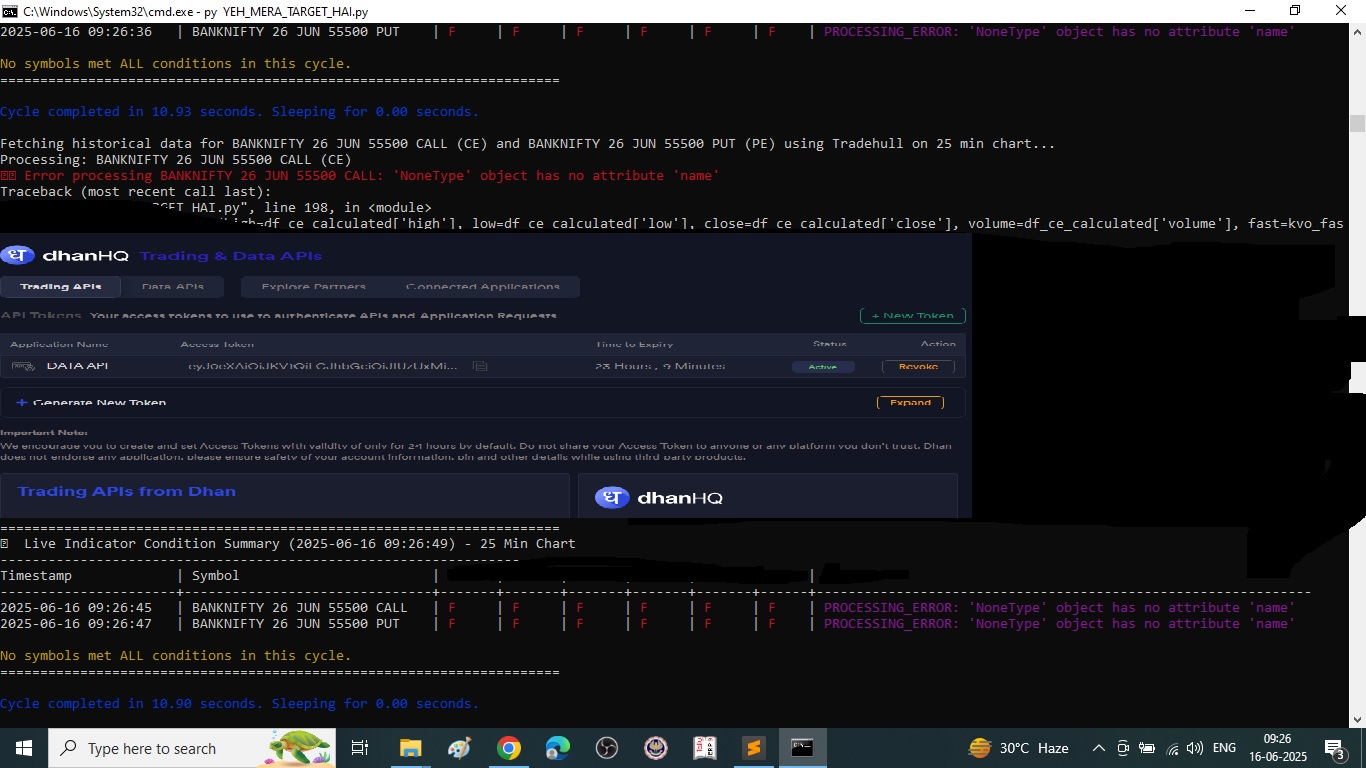Viewport: 1366px width, 768px height.
Task: Open the book reader app on taskbar
Action: 704,748
